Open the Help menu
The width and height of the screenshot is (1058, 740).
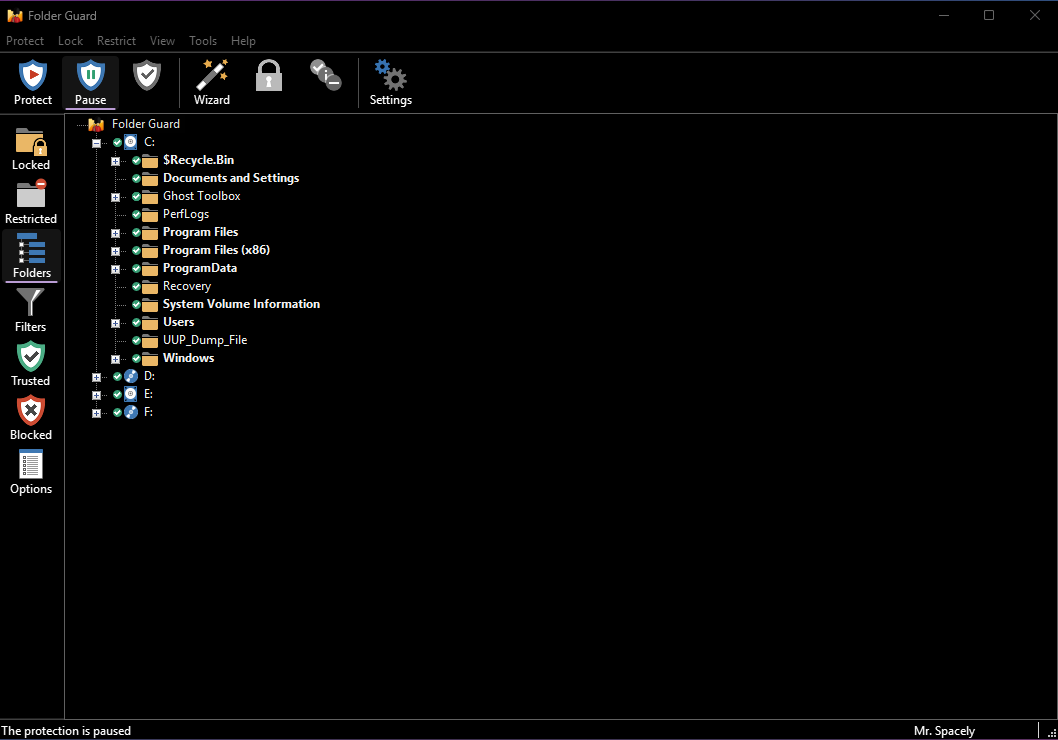(x=243, y=41)
